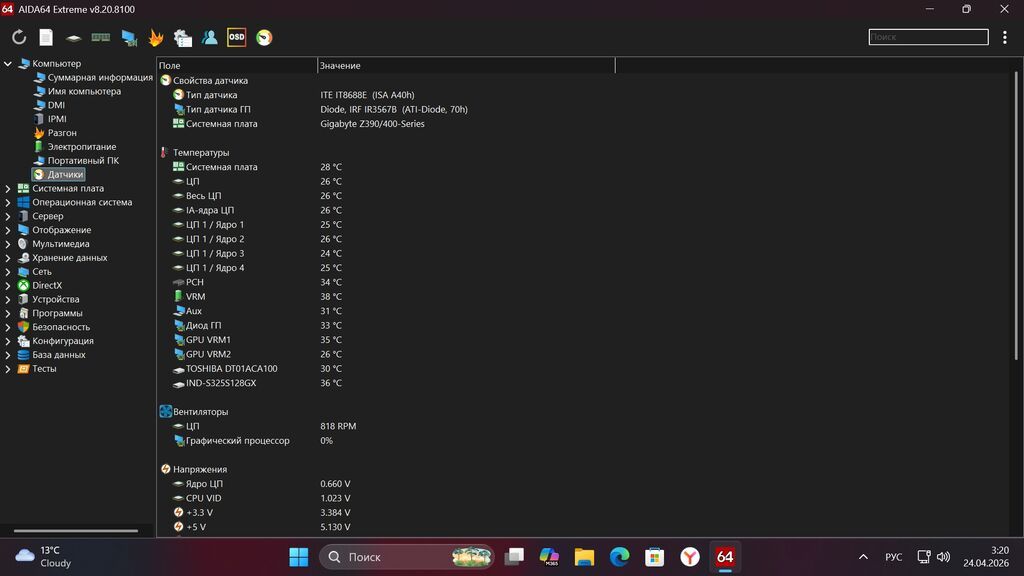The height and width of the screenshot is (576, 1024).
Task: Open File Explorer from the taskbar
Action: click(584, 557)
